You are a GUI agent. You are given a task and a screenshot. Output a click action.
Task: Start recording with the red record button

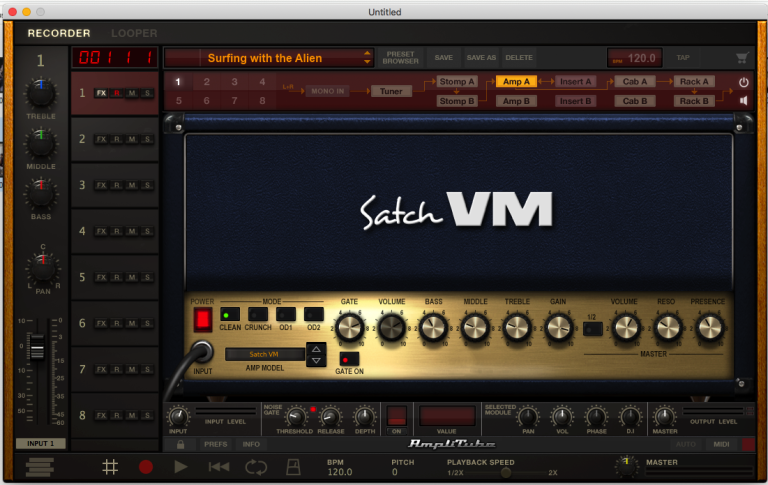point(145,467)
